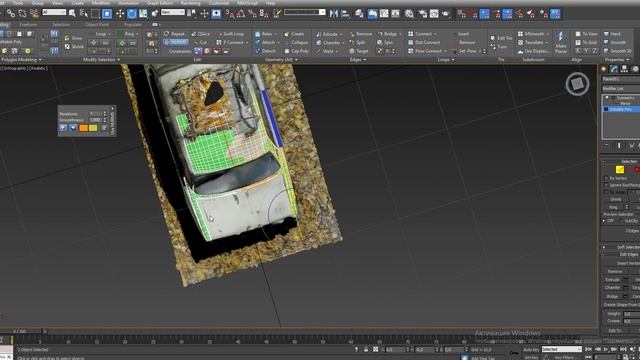Open the Populate ribbon tab

(133, 24)
